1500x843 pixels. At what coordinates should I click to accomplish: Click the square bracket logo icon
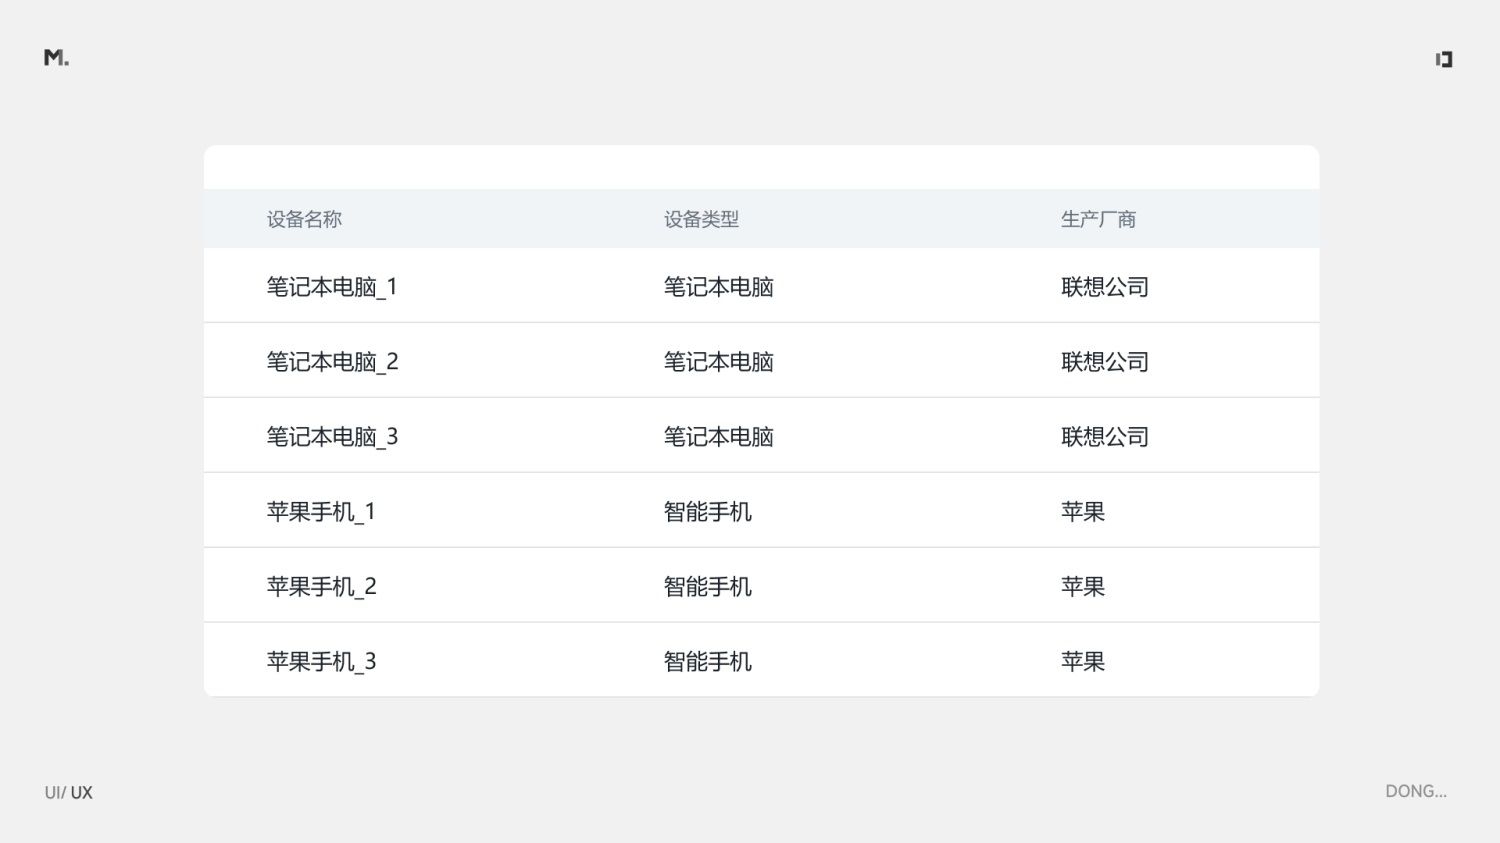[1444, 59]
